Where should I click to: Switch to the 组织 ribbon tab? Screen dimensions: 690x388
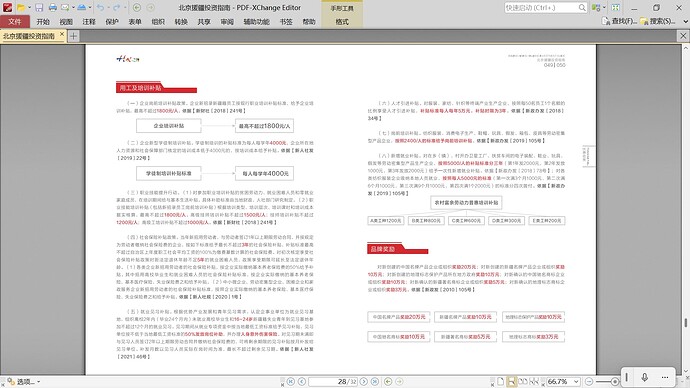pyautogui.click(x=158, y=22)
